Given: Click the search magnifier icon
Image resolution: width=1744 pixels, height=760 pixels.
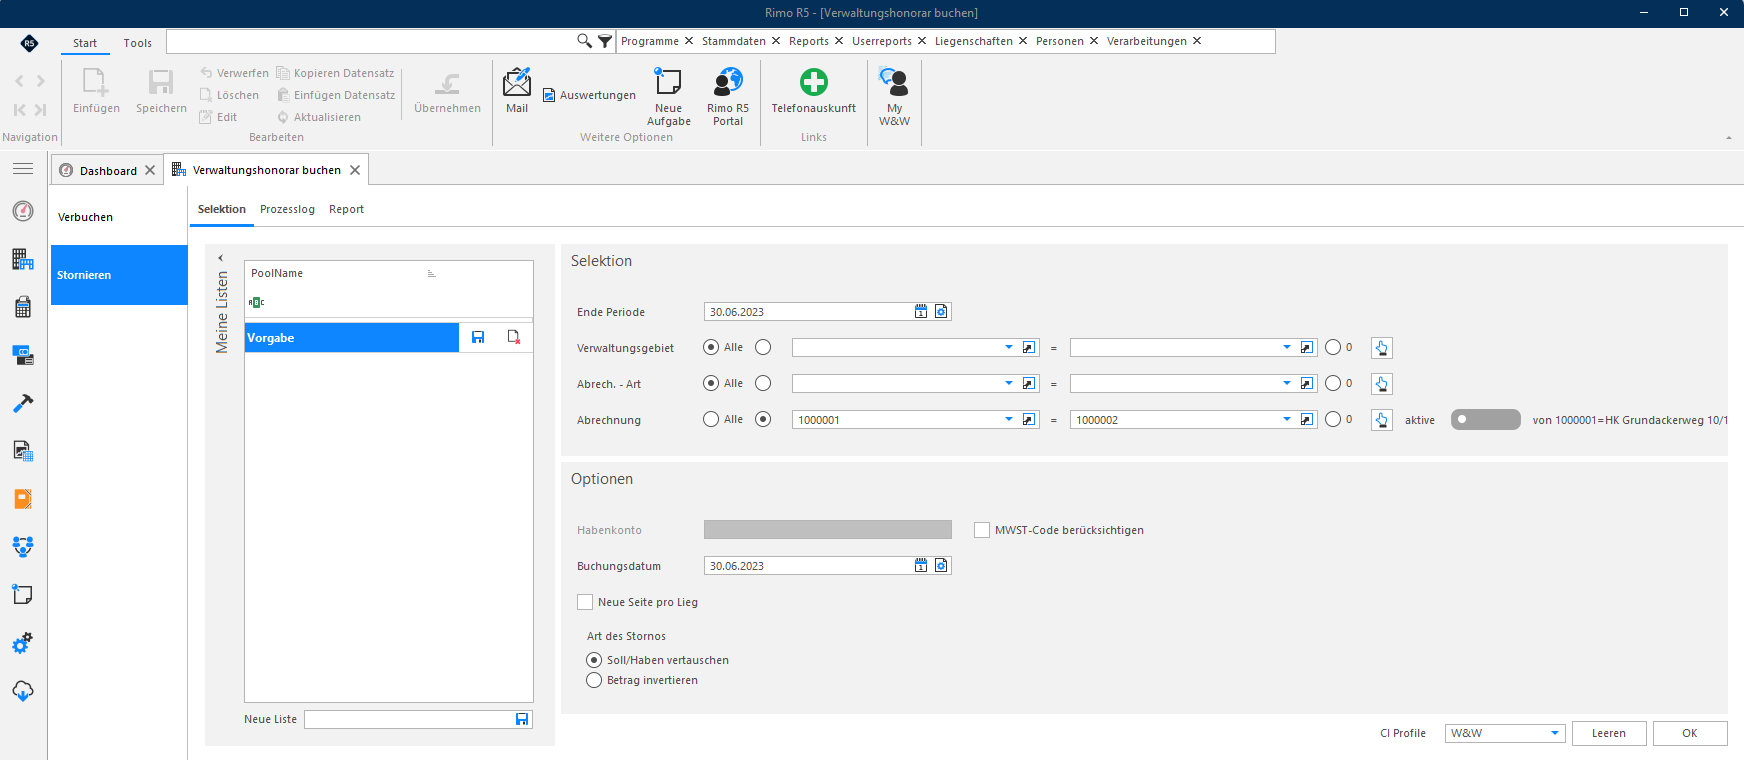Looking at the screenshot, I should [x=584, y=41].
